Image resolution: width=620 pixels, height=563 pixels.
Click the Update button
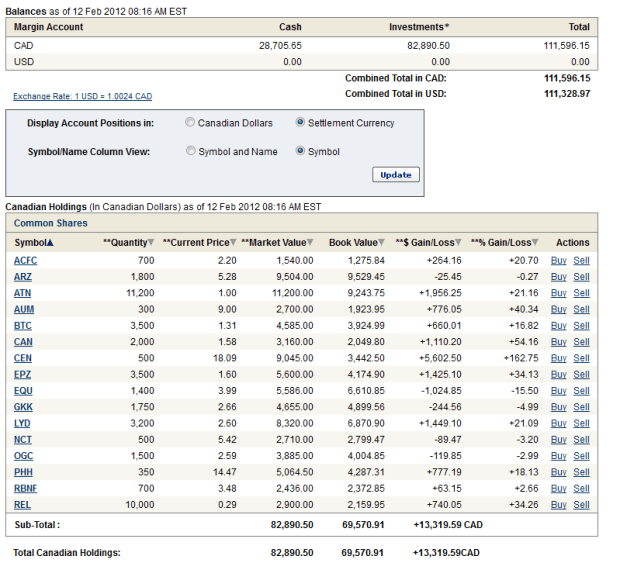pos(396,175)
